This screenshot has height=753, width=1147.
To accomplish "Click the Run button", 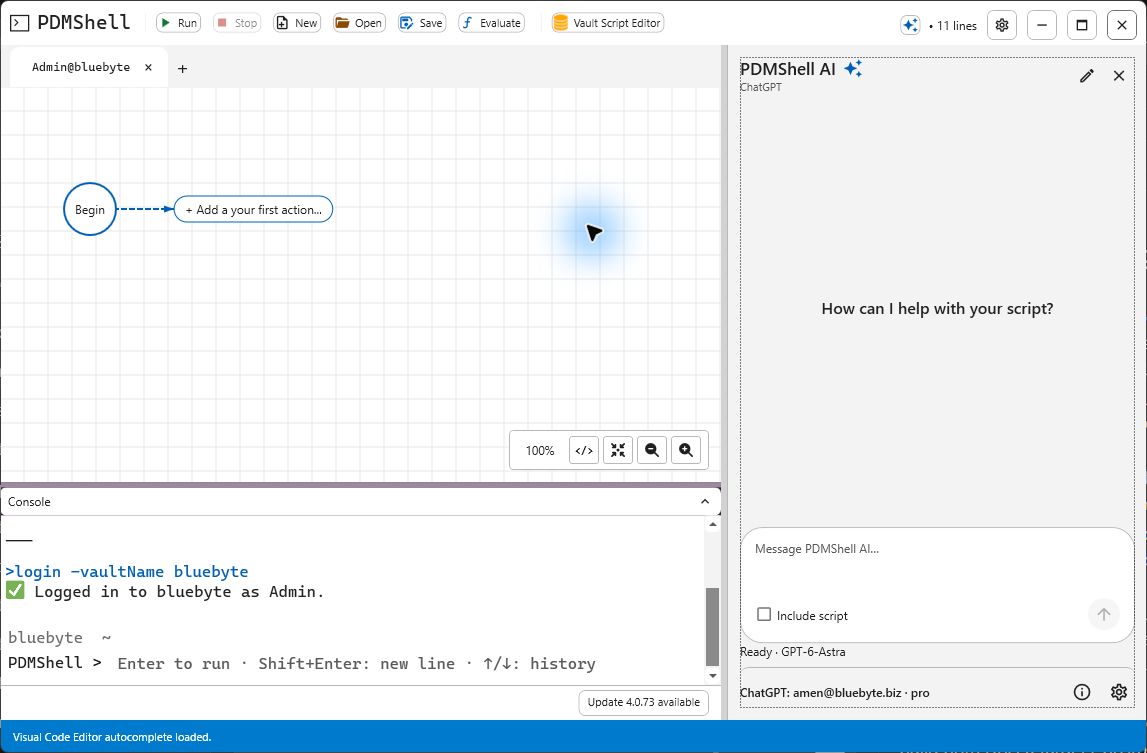I will [x=178, y=23].
